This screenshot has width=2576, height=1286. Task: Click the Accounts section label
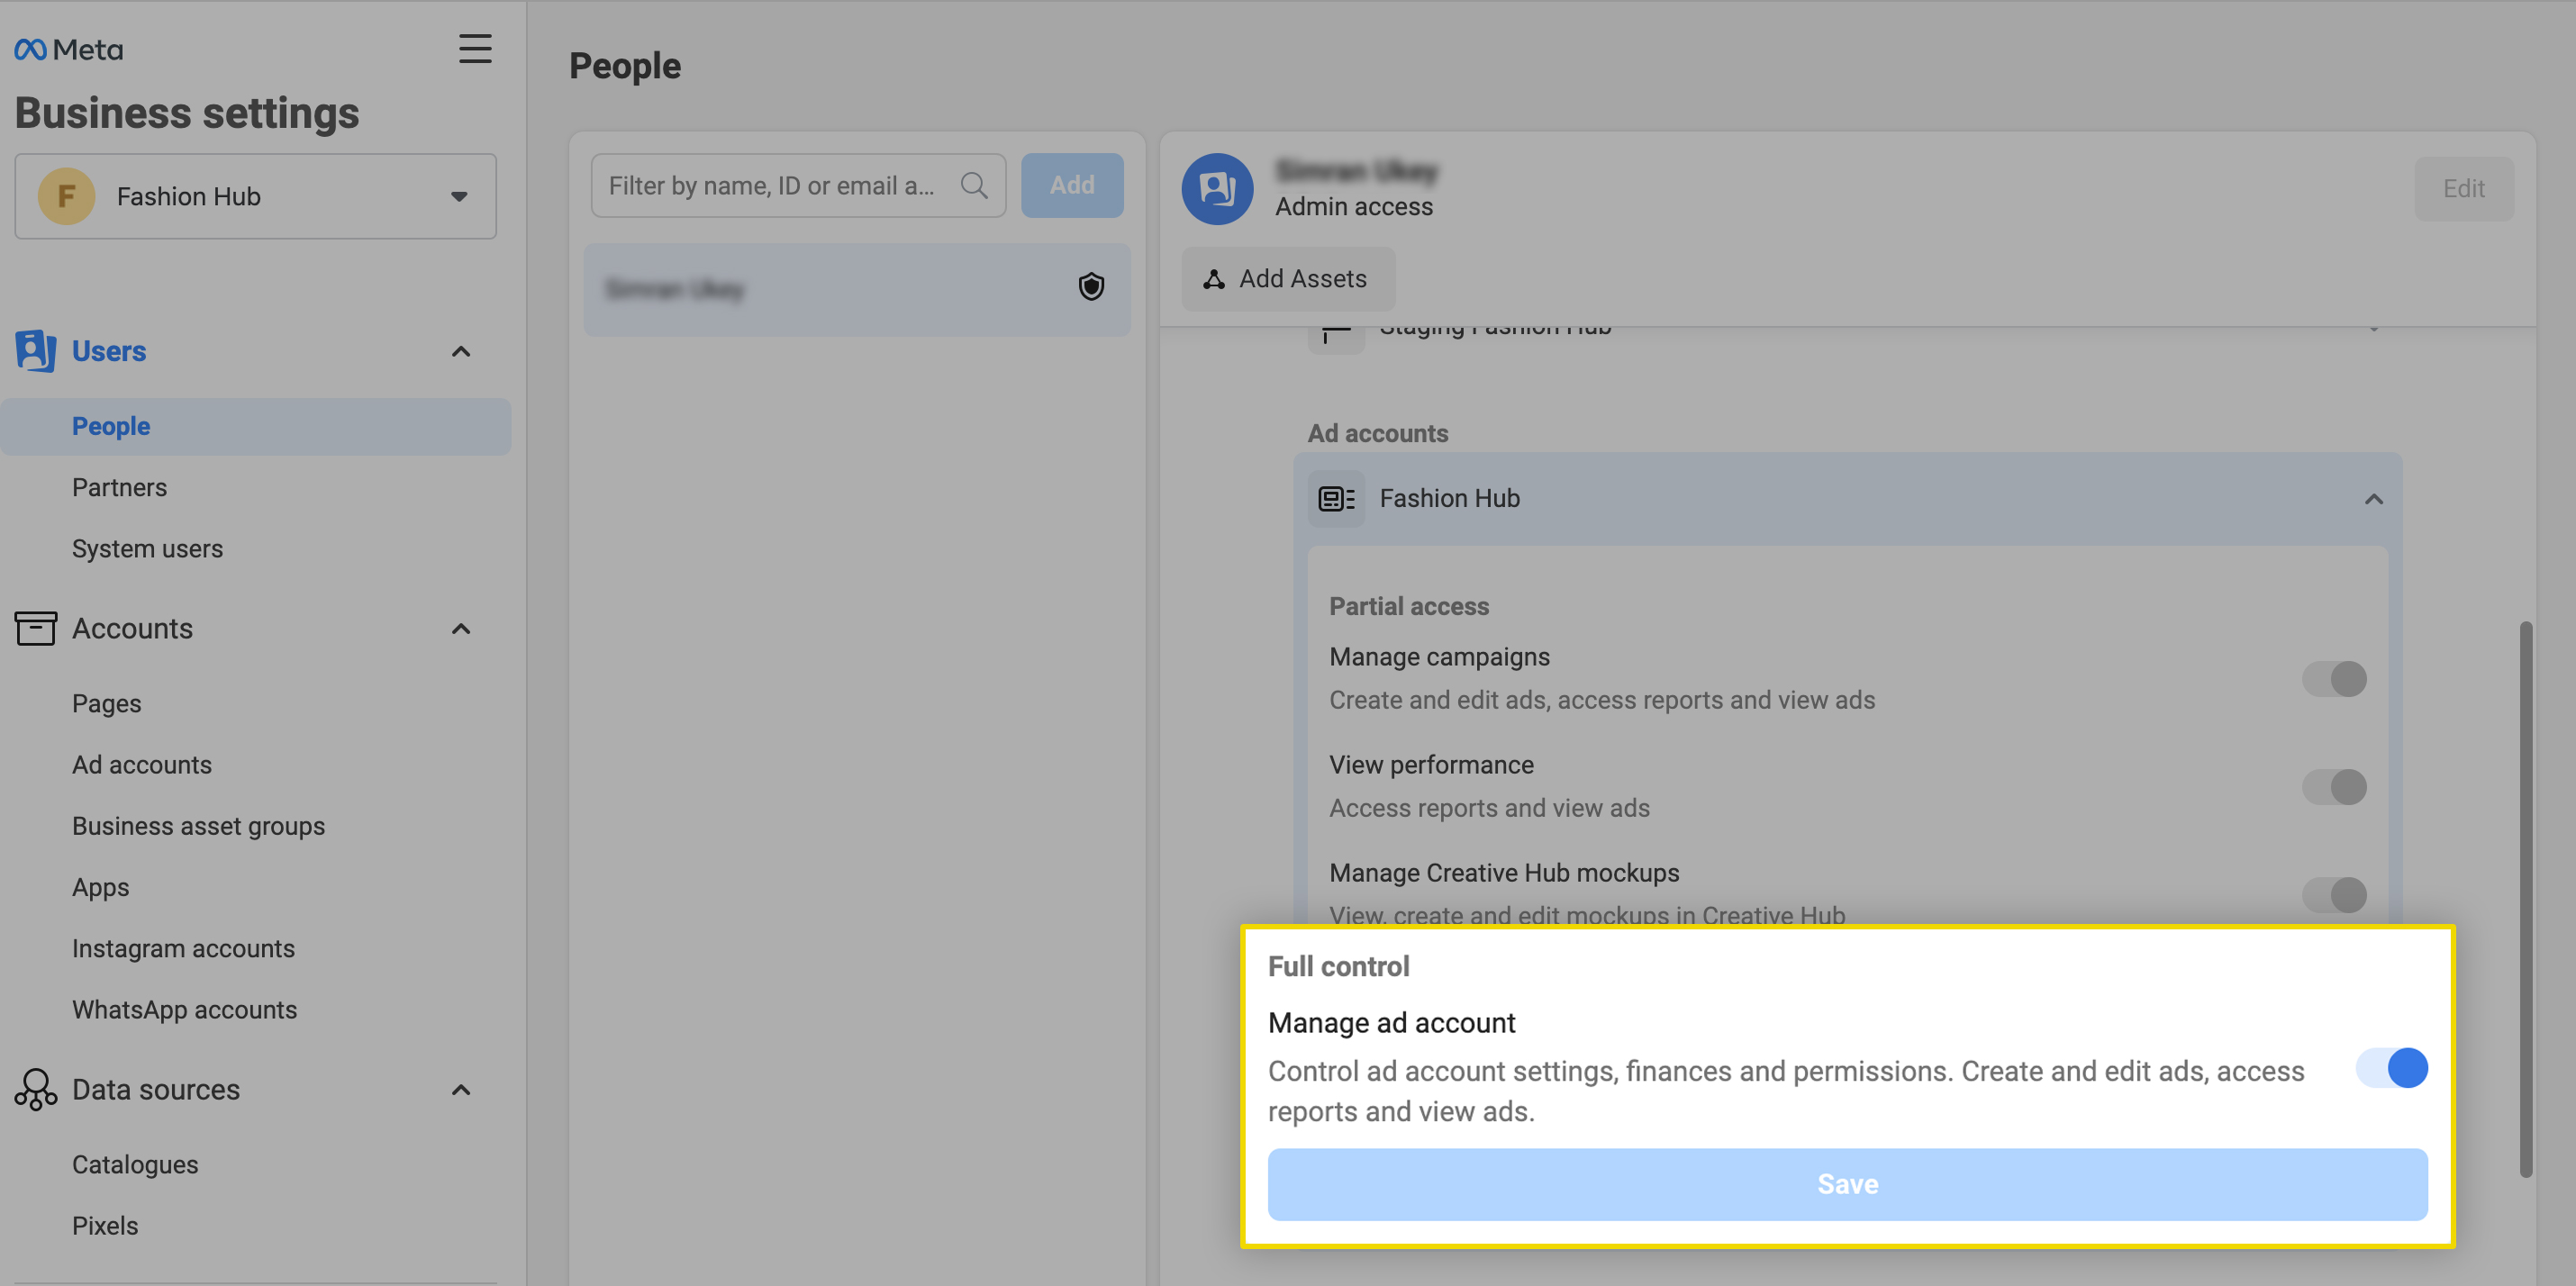coord(132,628)
